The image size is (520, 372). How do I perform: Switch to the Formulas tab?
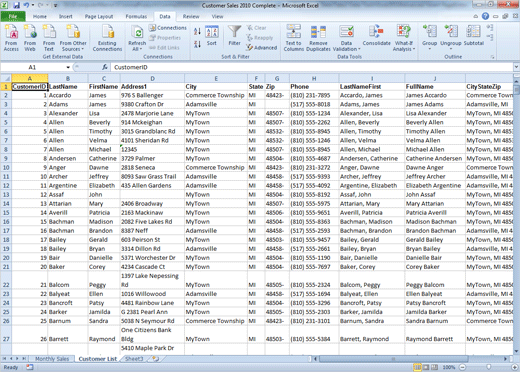[x=136, y=16]
